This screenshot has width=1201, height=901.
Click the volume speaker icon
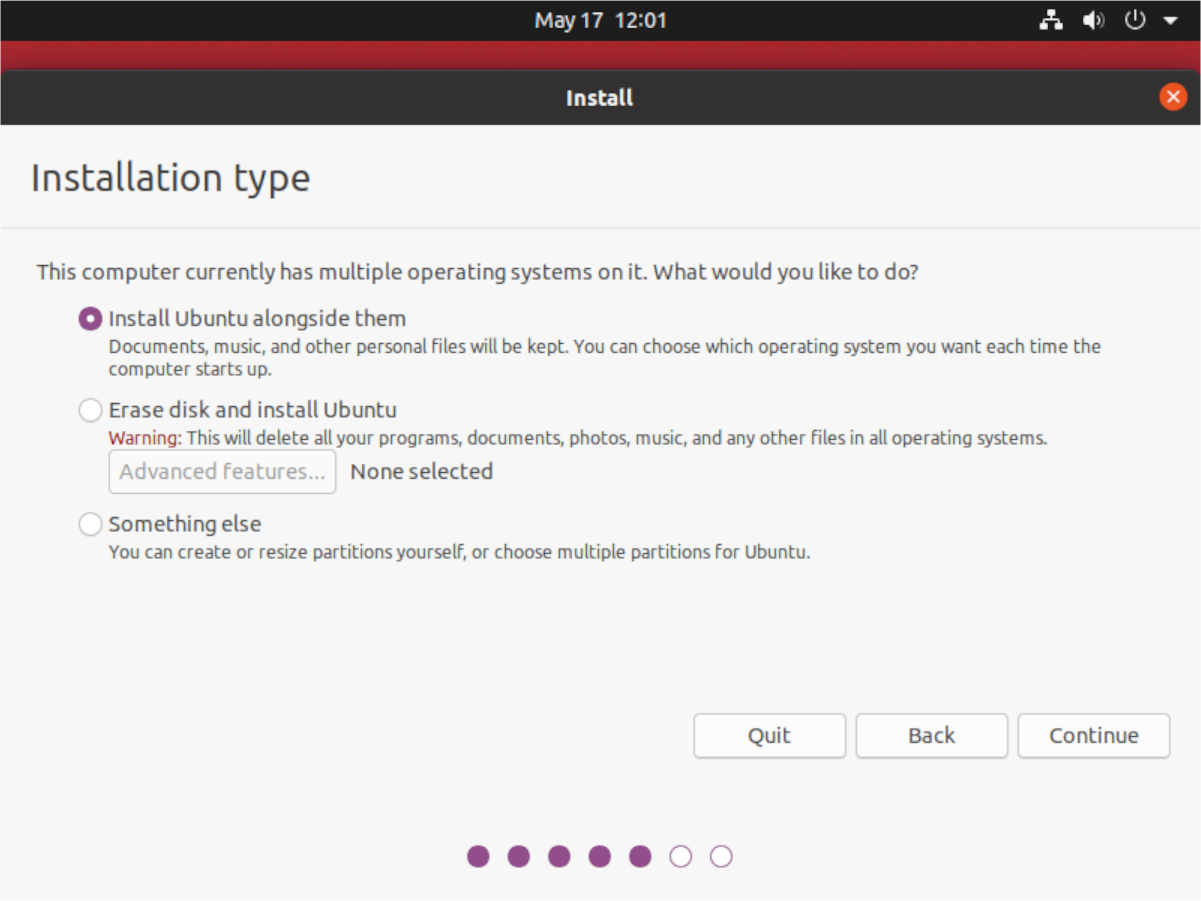pos(1093,20)
